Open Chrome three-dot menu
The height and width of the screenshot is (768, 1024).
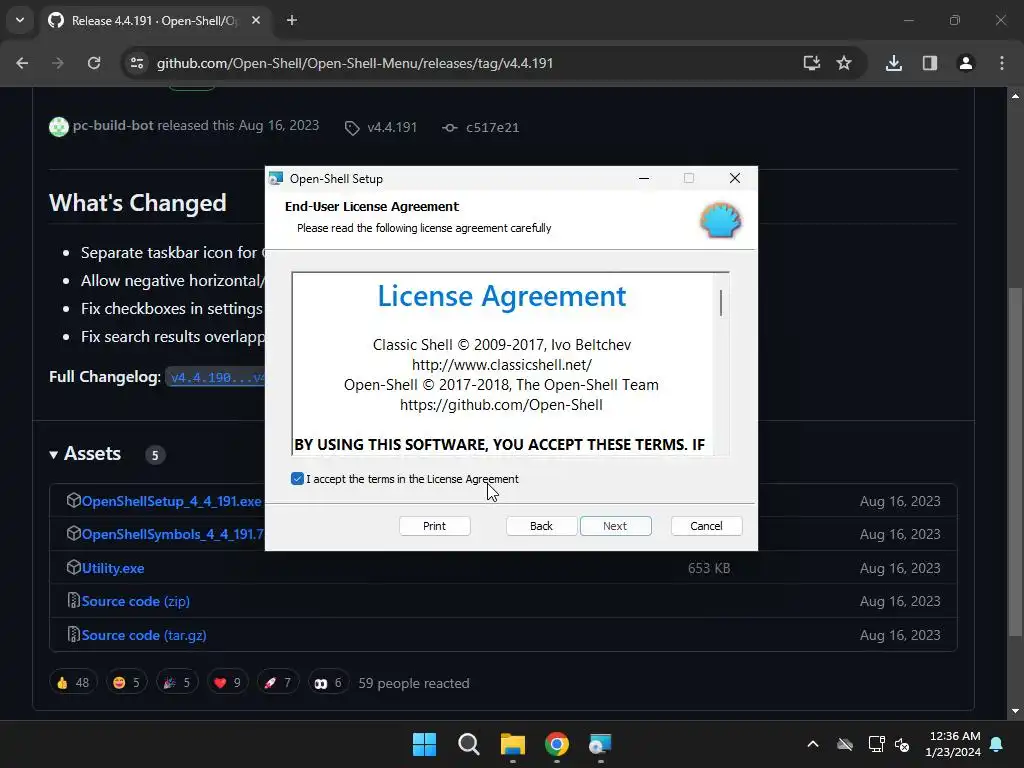pyautogui.click(x=1002, y=63)
